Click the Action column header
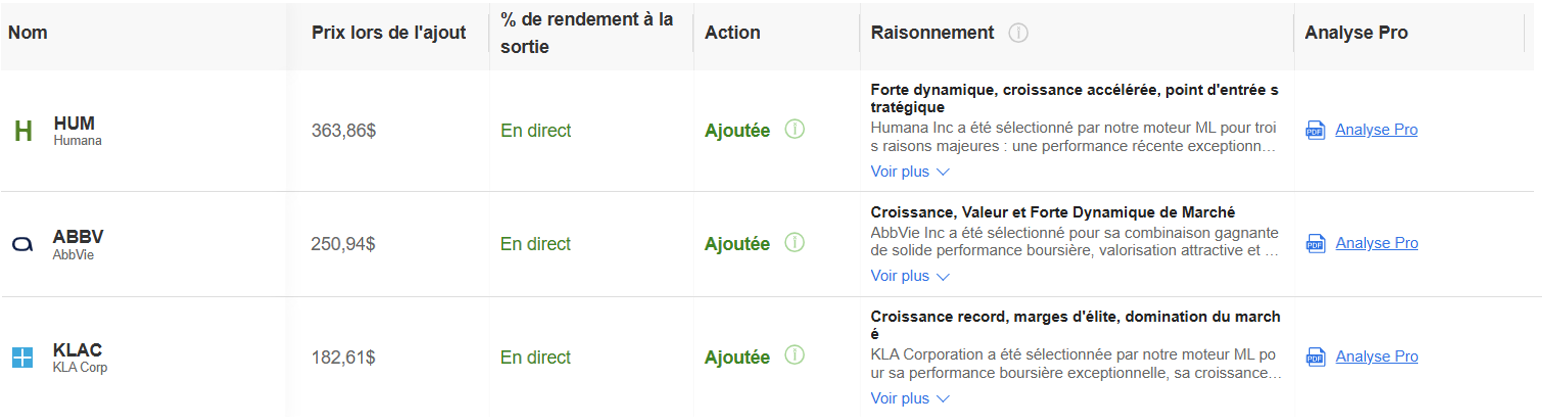This screenshot has width=1542, height=417. (x=732, y=33)
